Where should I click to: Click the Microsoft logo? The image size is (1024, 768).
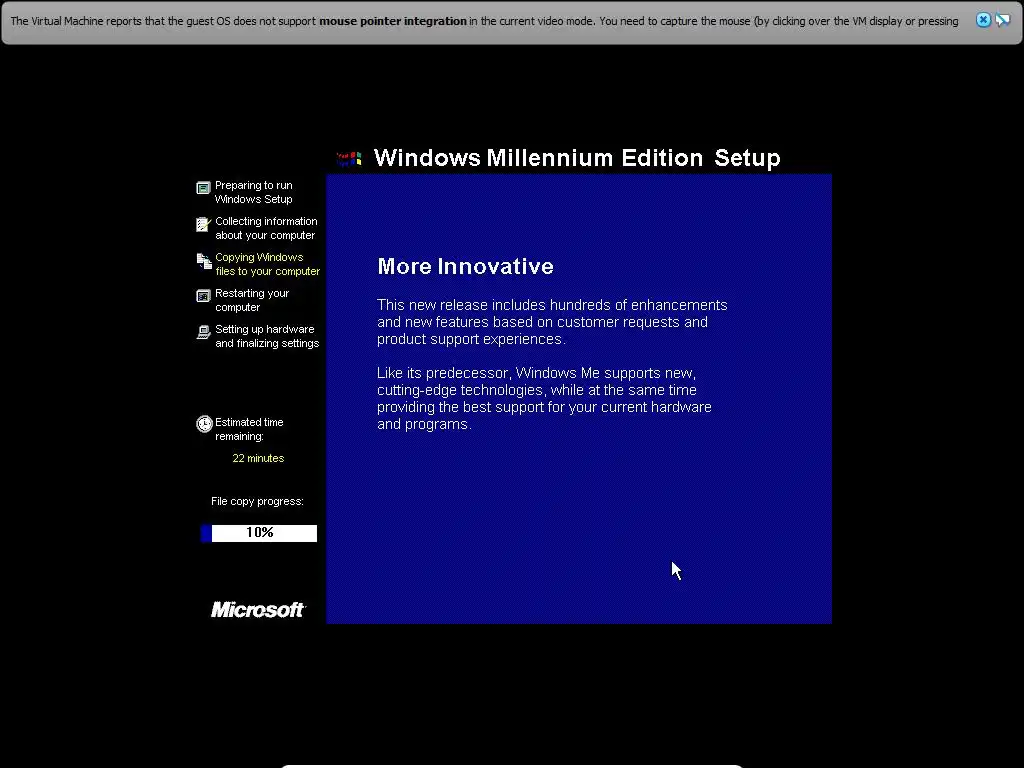click(258, 609)
